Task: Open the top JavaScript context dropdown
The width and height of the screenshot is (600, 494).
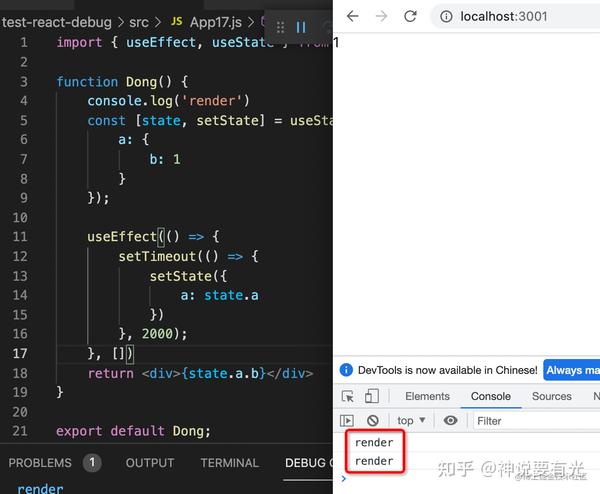Action: click(411, 421)
